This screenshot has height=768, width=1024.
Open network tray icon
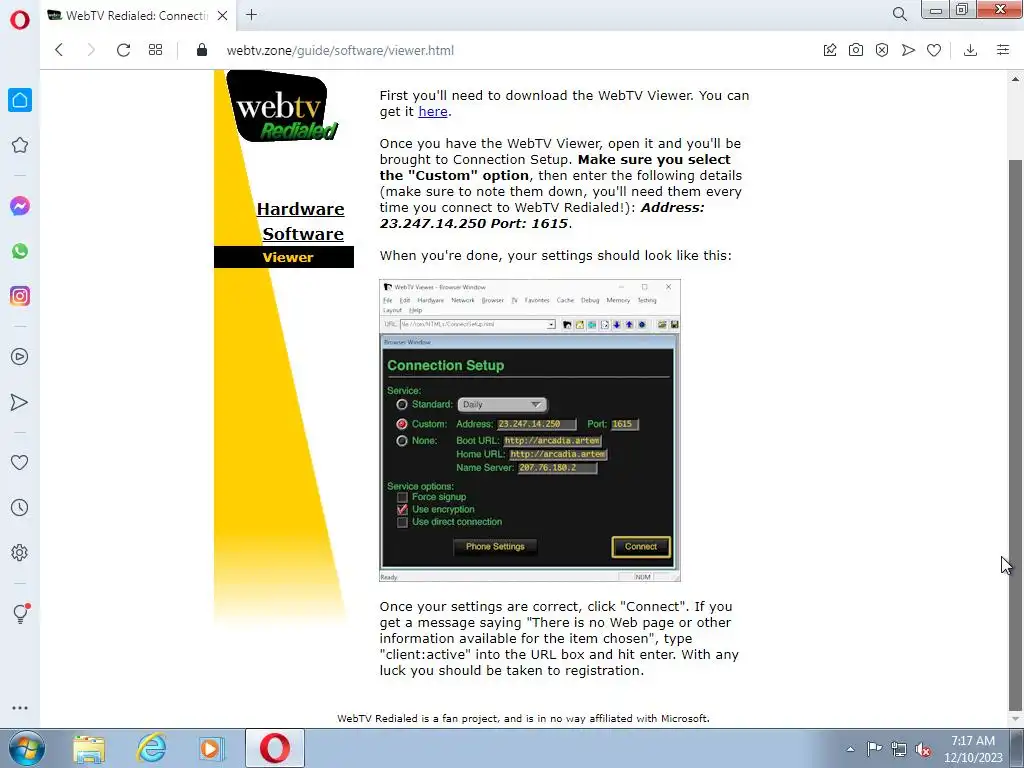(899, 749)
